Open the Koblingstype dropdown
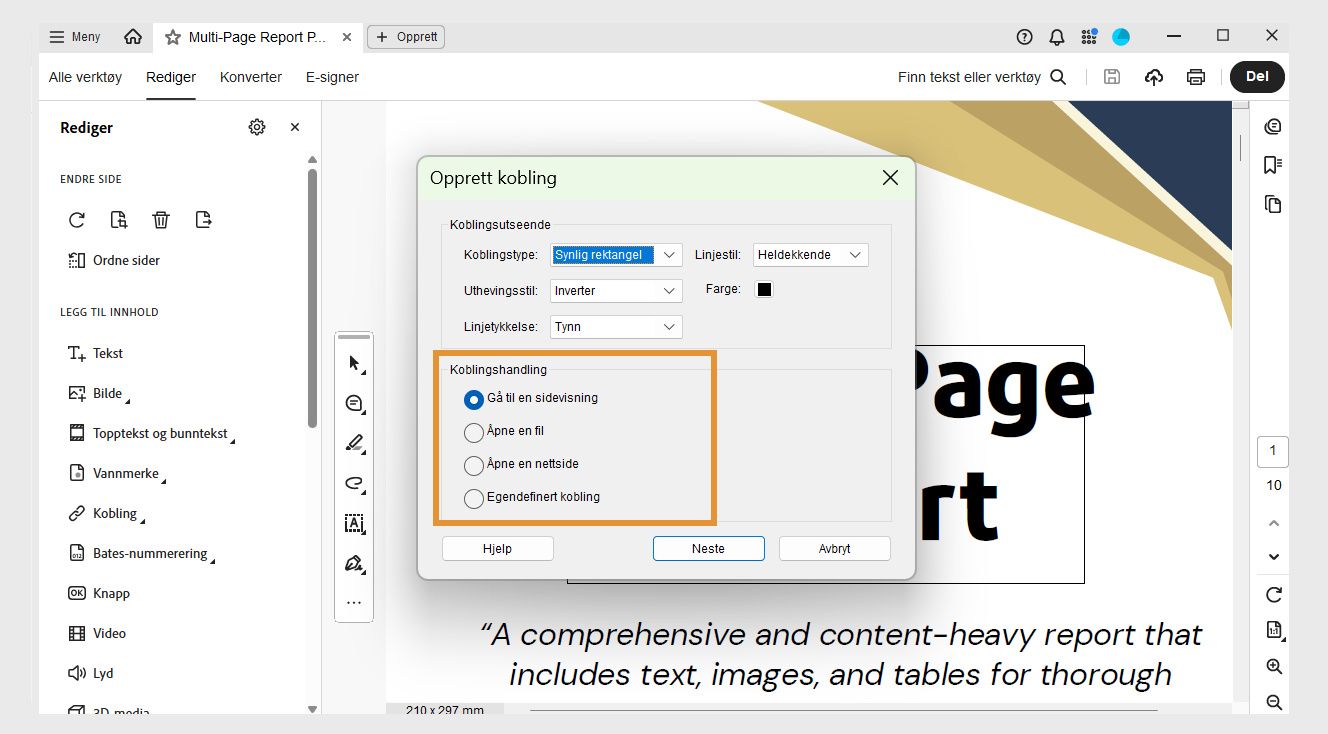 617,255
